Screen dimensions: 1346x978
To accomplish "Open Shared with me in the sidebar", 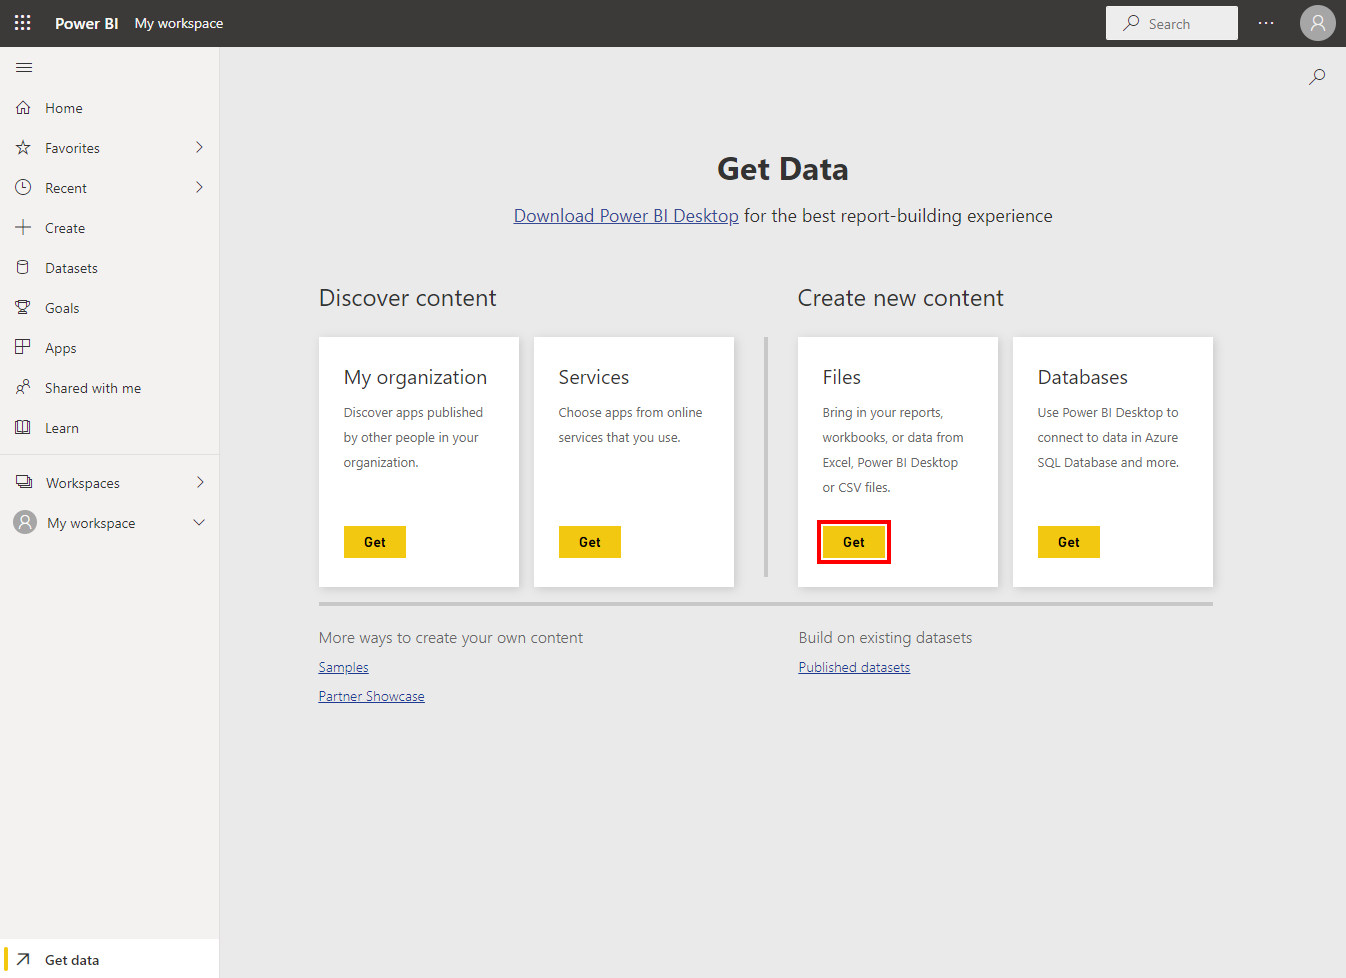I will tap(92, 388).
